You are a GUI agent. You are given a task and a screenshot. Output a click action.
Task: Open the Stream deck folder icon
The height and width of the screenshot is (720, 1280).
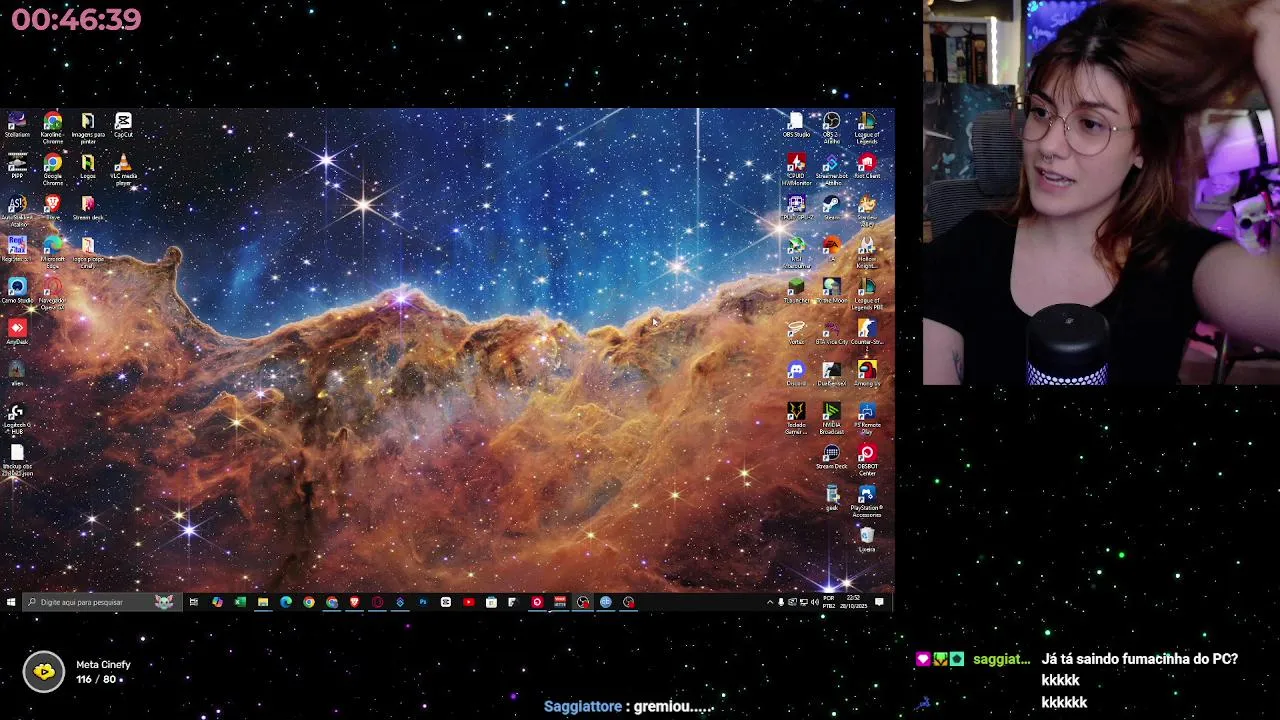pos(88,208)
